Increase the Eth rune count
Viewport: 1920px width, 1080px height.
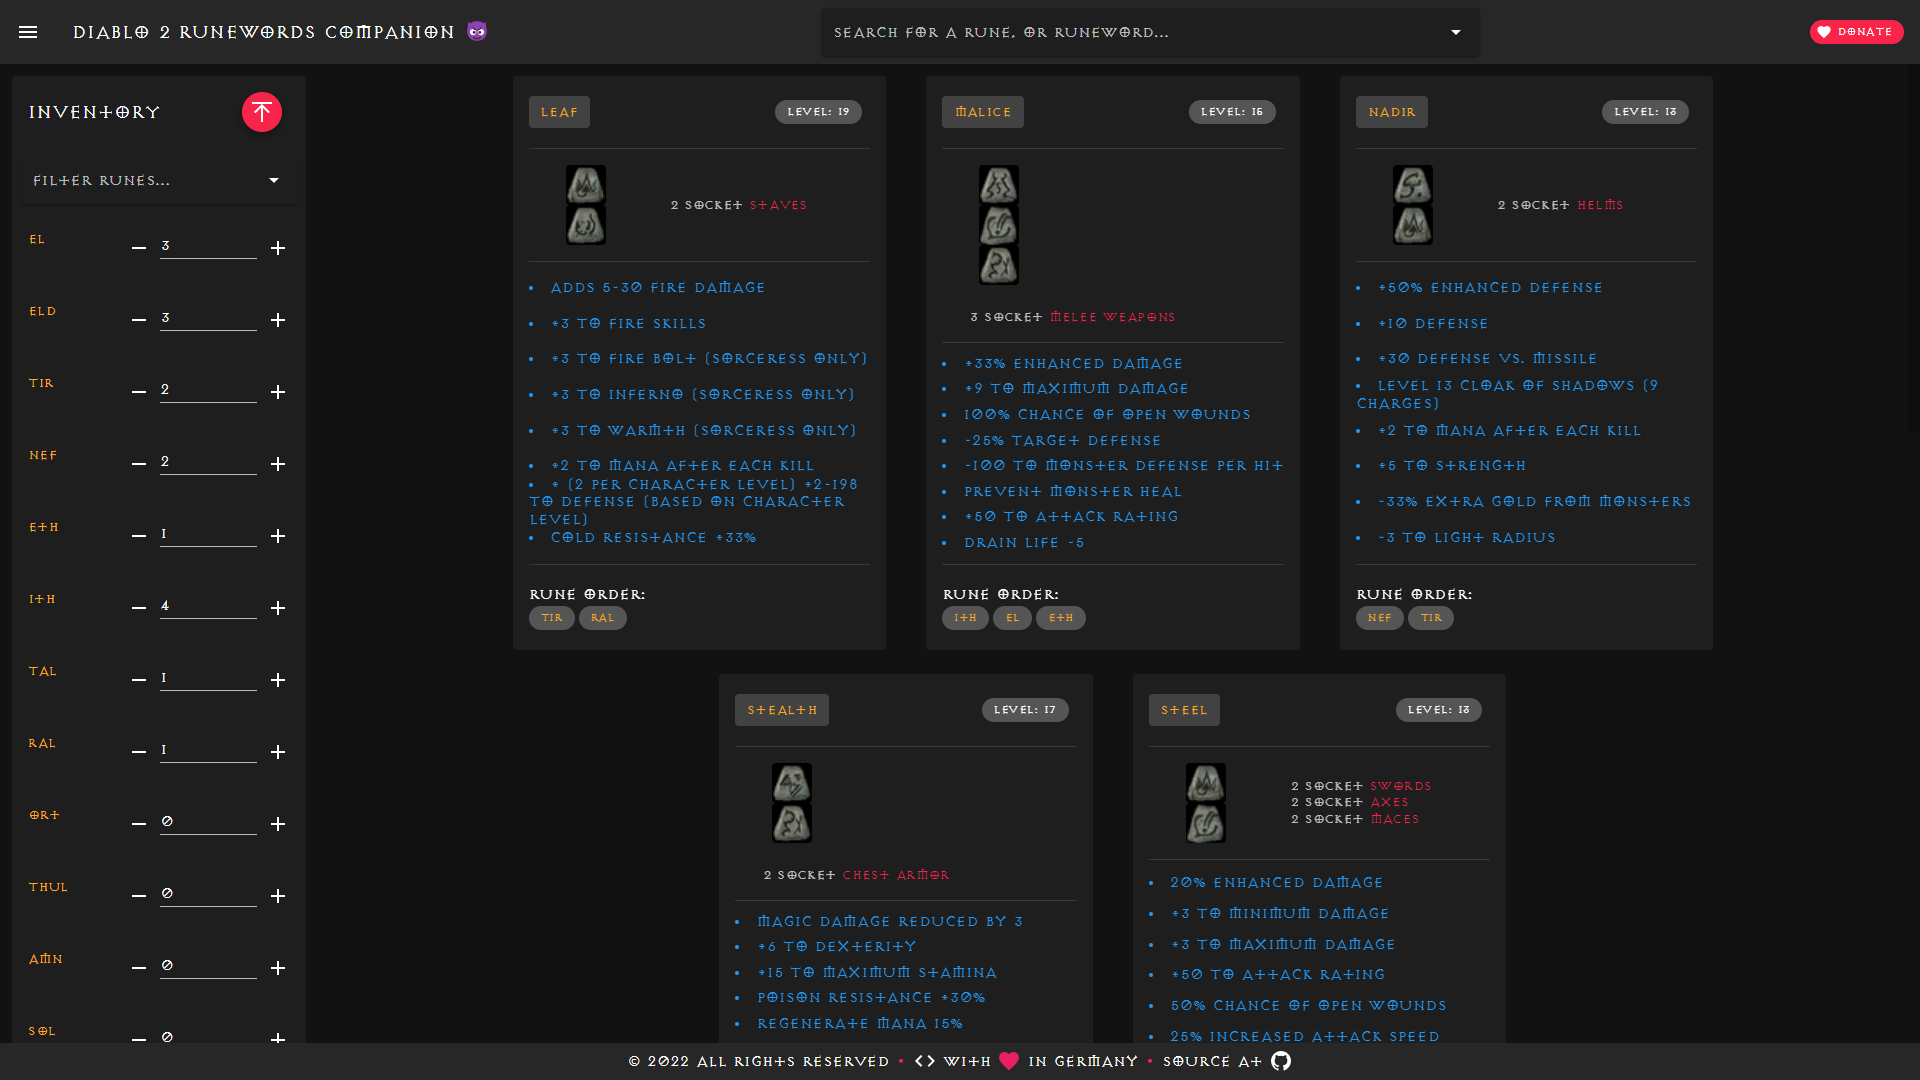(x=278, y=536)
